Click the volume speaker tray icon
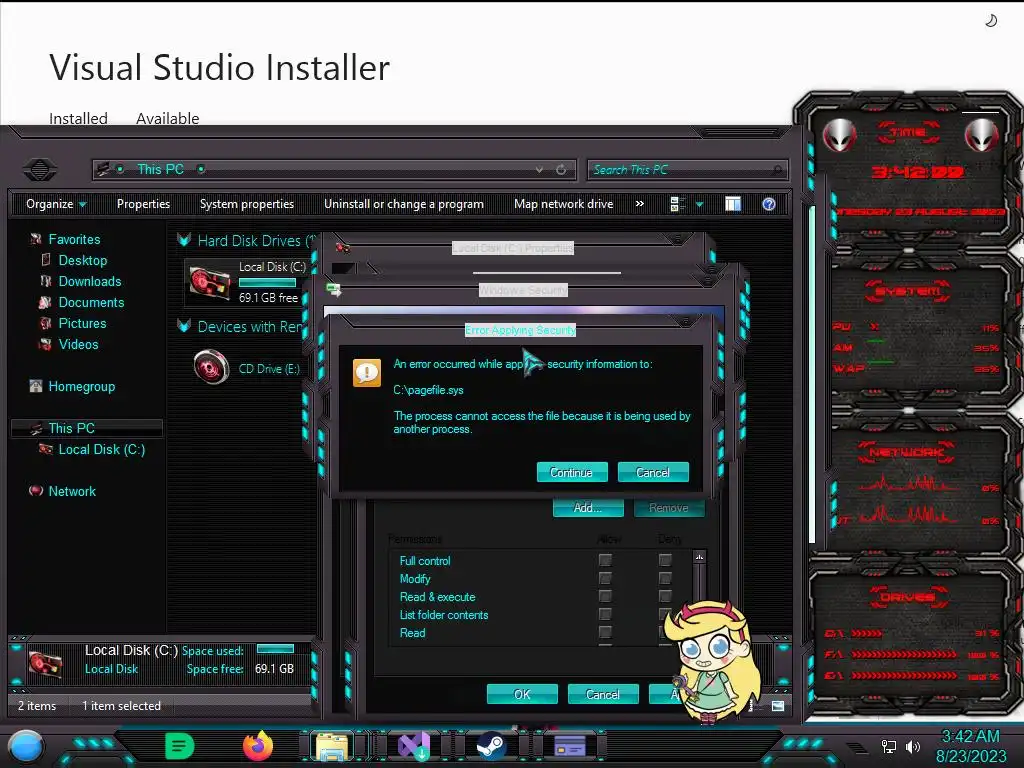The height and width of the screenshot is (768, 1024). [x=913, y=746]
